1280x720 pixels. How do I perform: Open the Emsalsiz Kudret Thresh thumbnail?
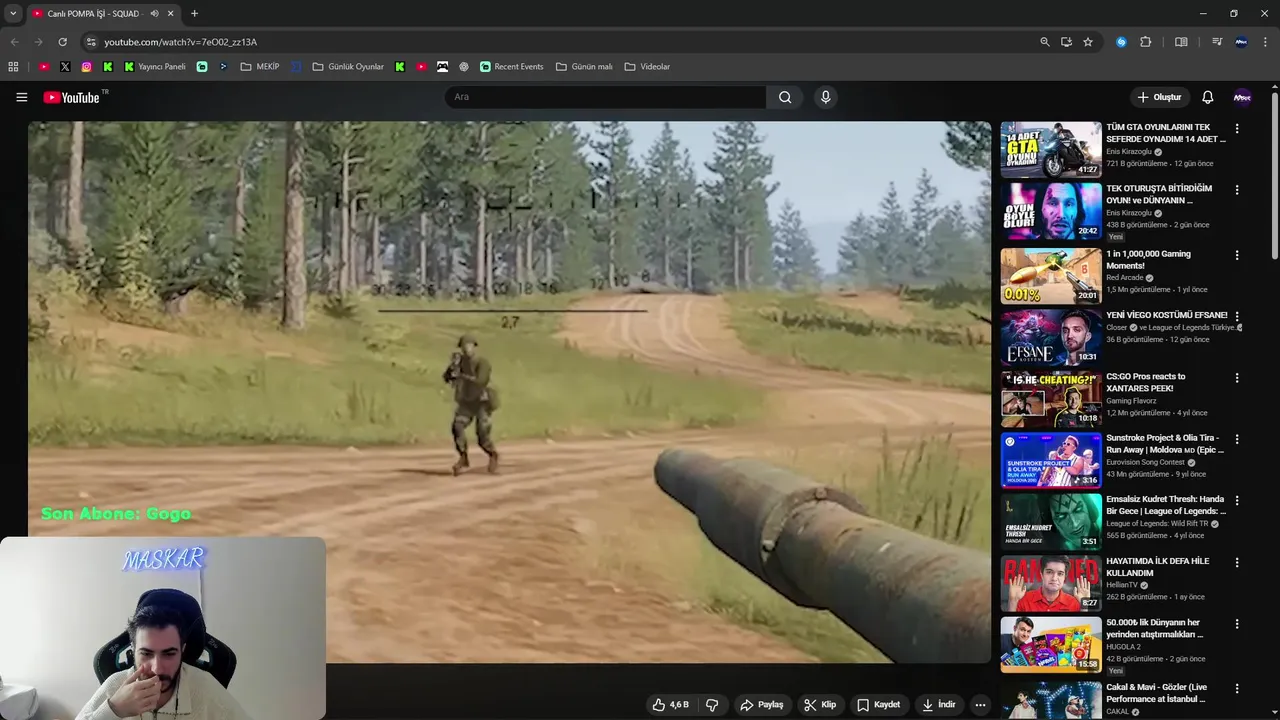1051,521
